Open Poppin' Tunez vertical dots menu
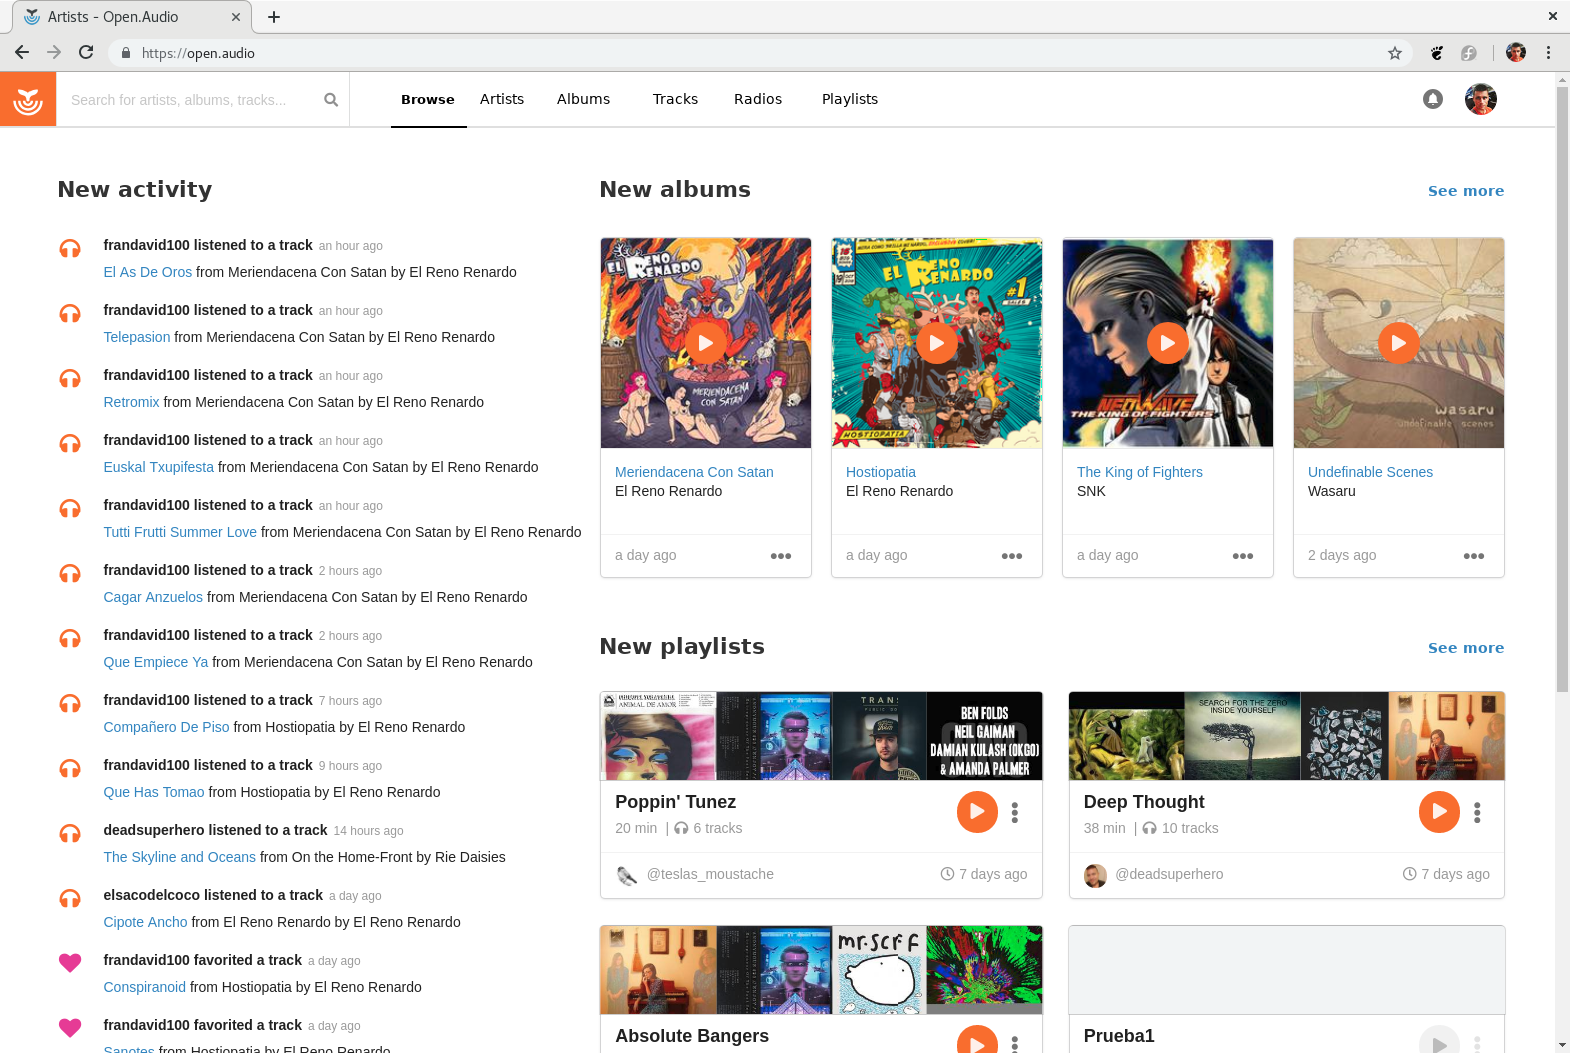Image resolution: width=1570 pixels, height=1053 pixels. point(1015,813)
